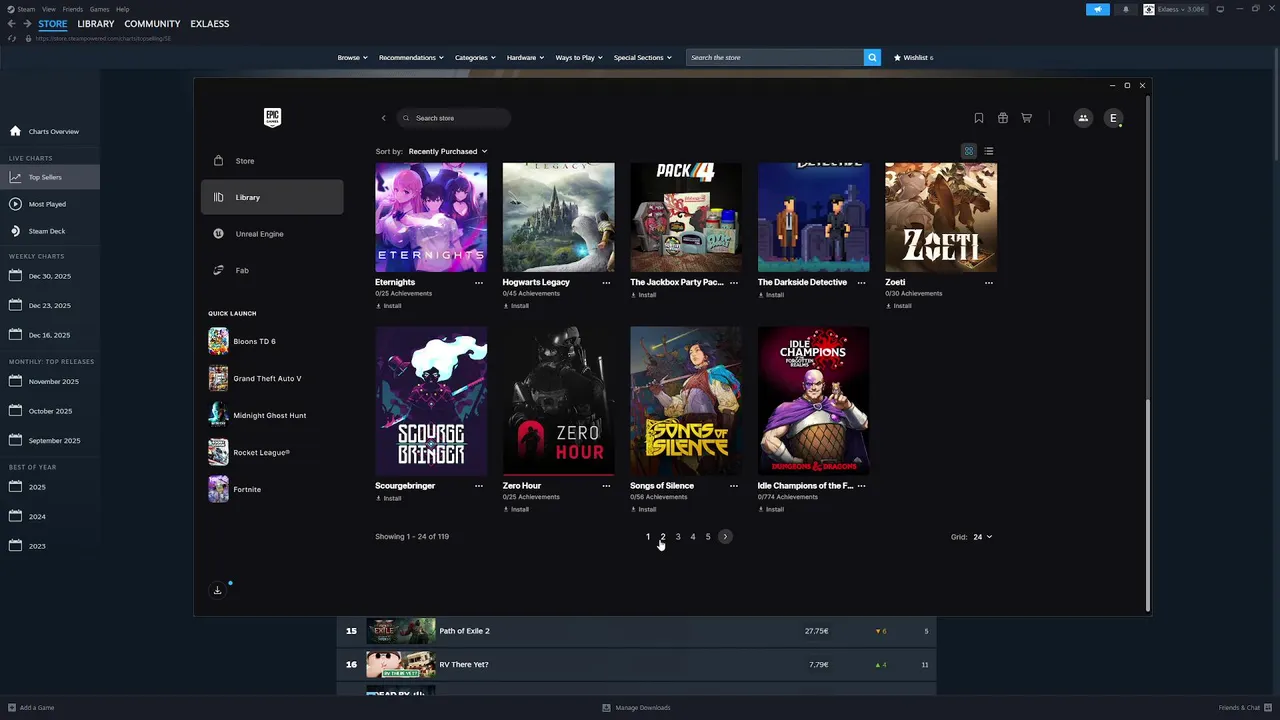Open the Epic profile avatar E

click(1113, 118)
